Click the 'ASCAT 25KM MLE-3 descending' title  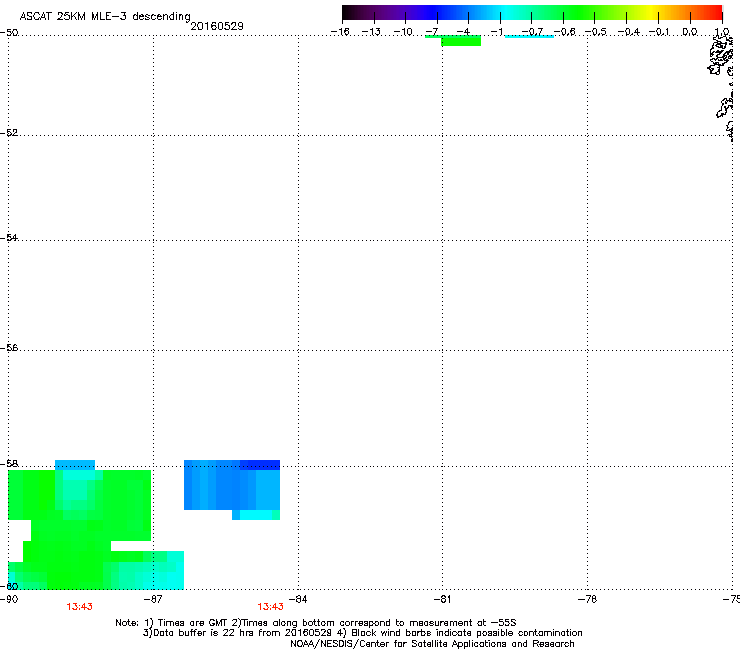(x=105, y=16)
